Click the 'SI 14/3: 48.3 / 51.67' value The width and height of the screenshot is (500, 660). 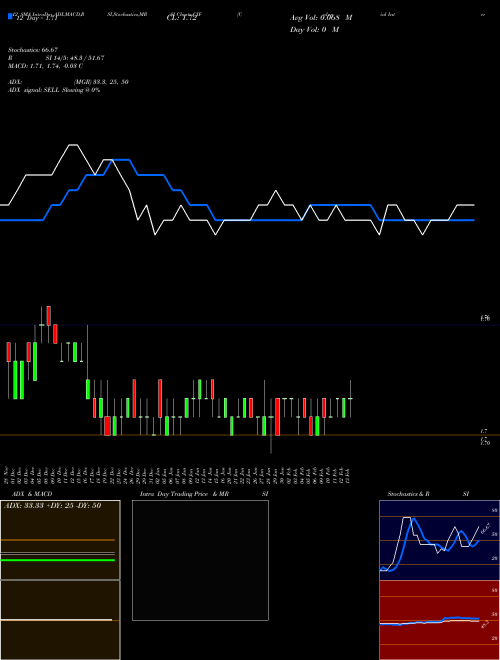tap(75, 58)
